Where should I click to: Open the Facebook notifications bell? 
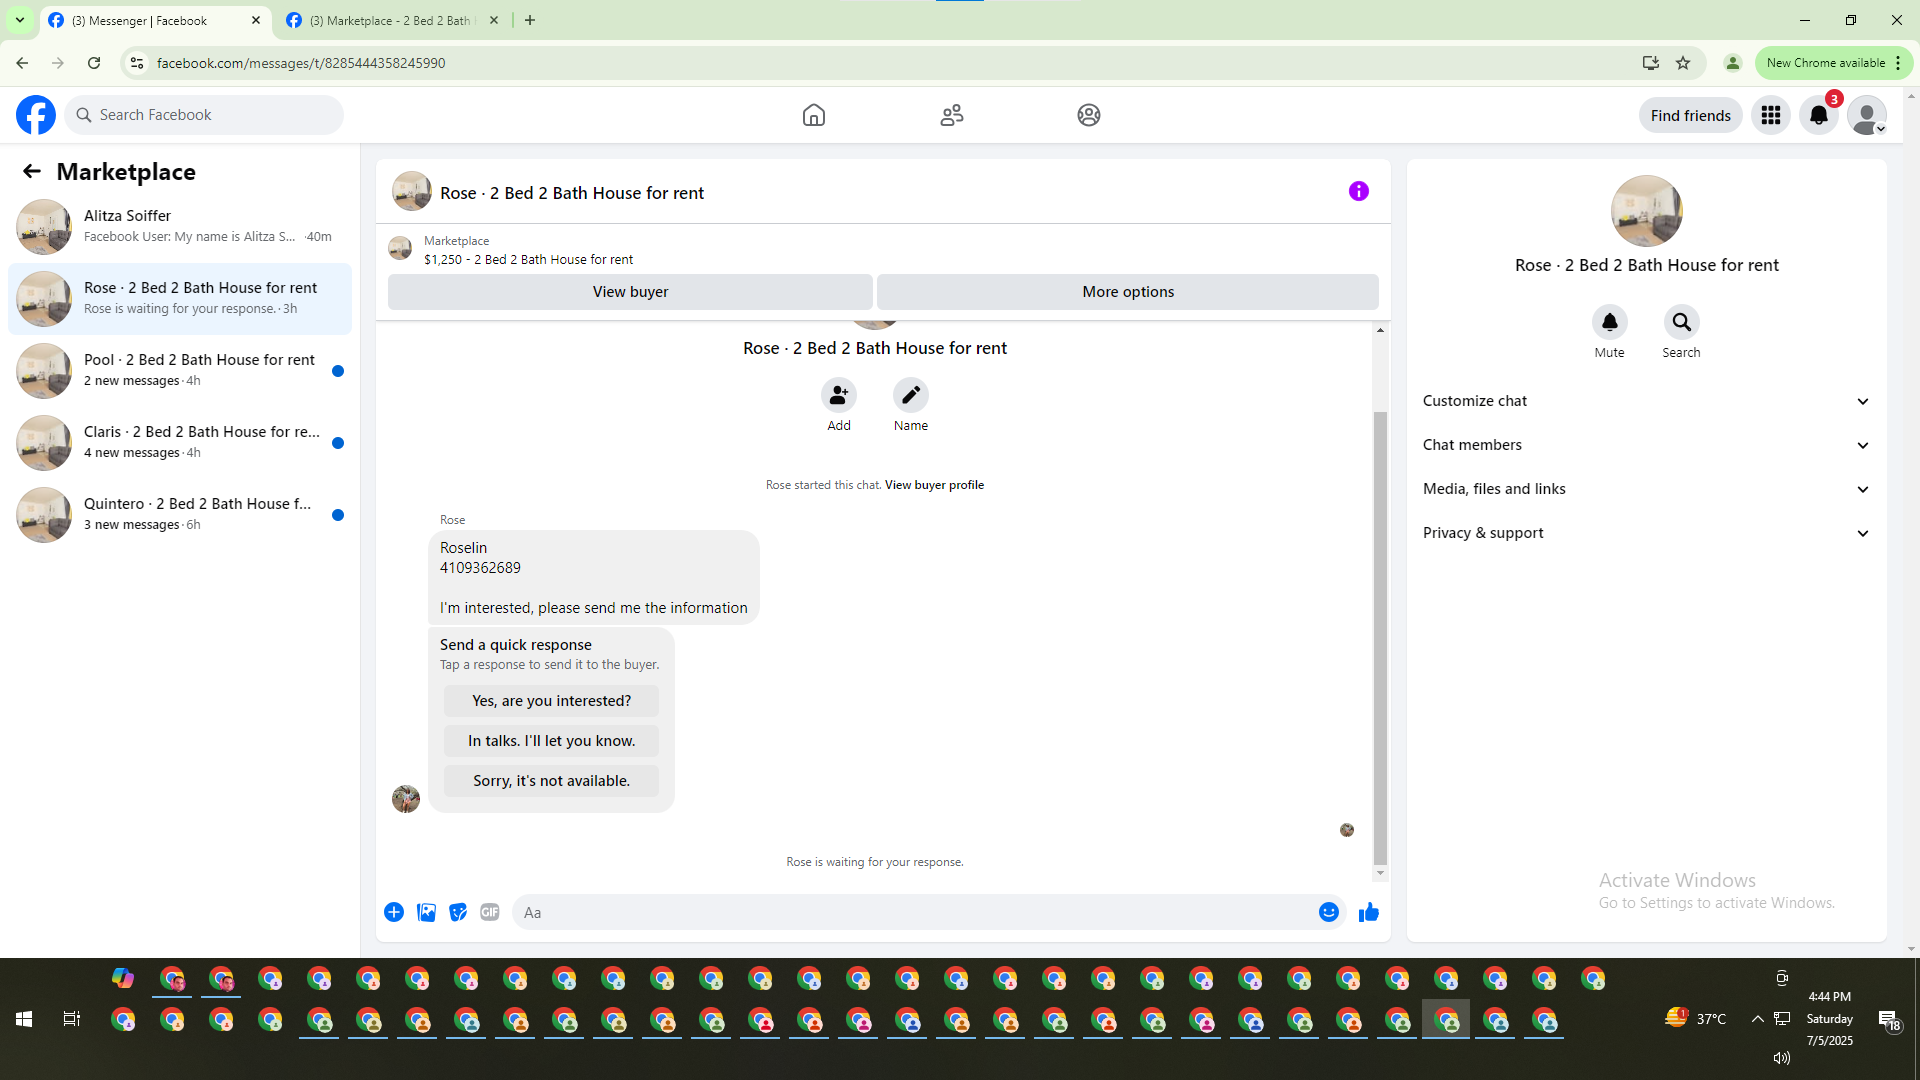coord(1818,115)
